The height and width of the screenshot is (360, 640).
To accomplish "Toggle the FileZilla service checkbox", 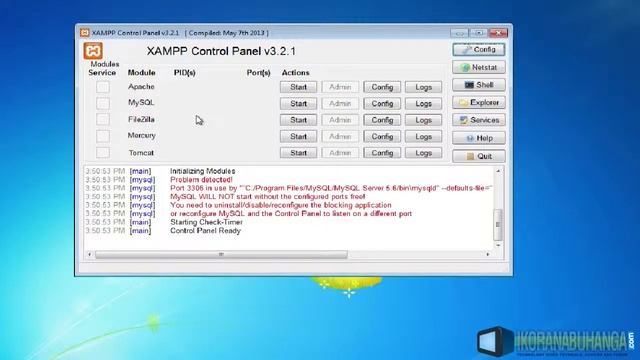I will [103, 120].
